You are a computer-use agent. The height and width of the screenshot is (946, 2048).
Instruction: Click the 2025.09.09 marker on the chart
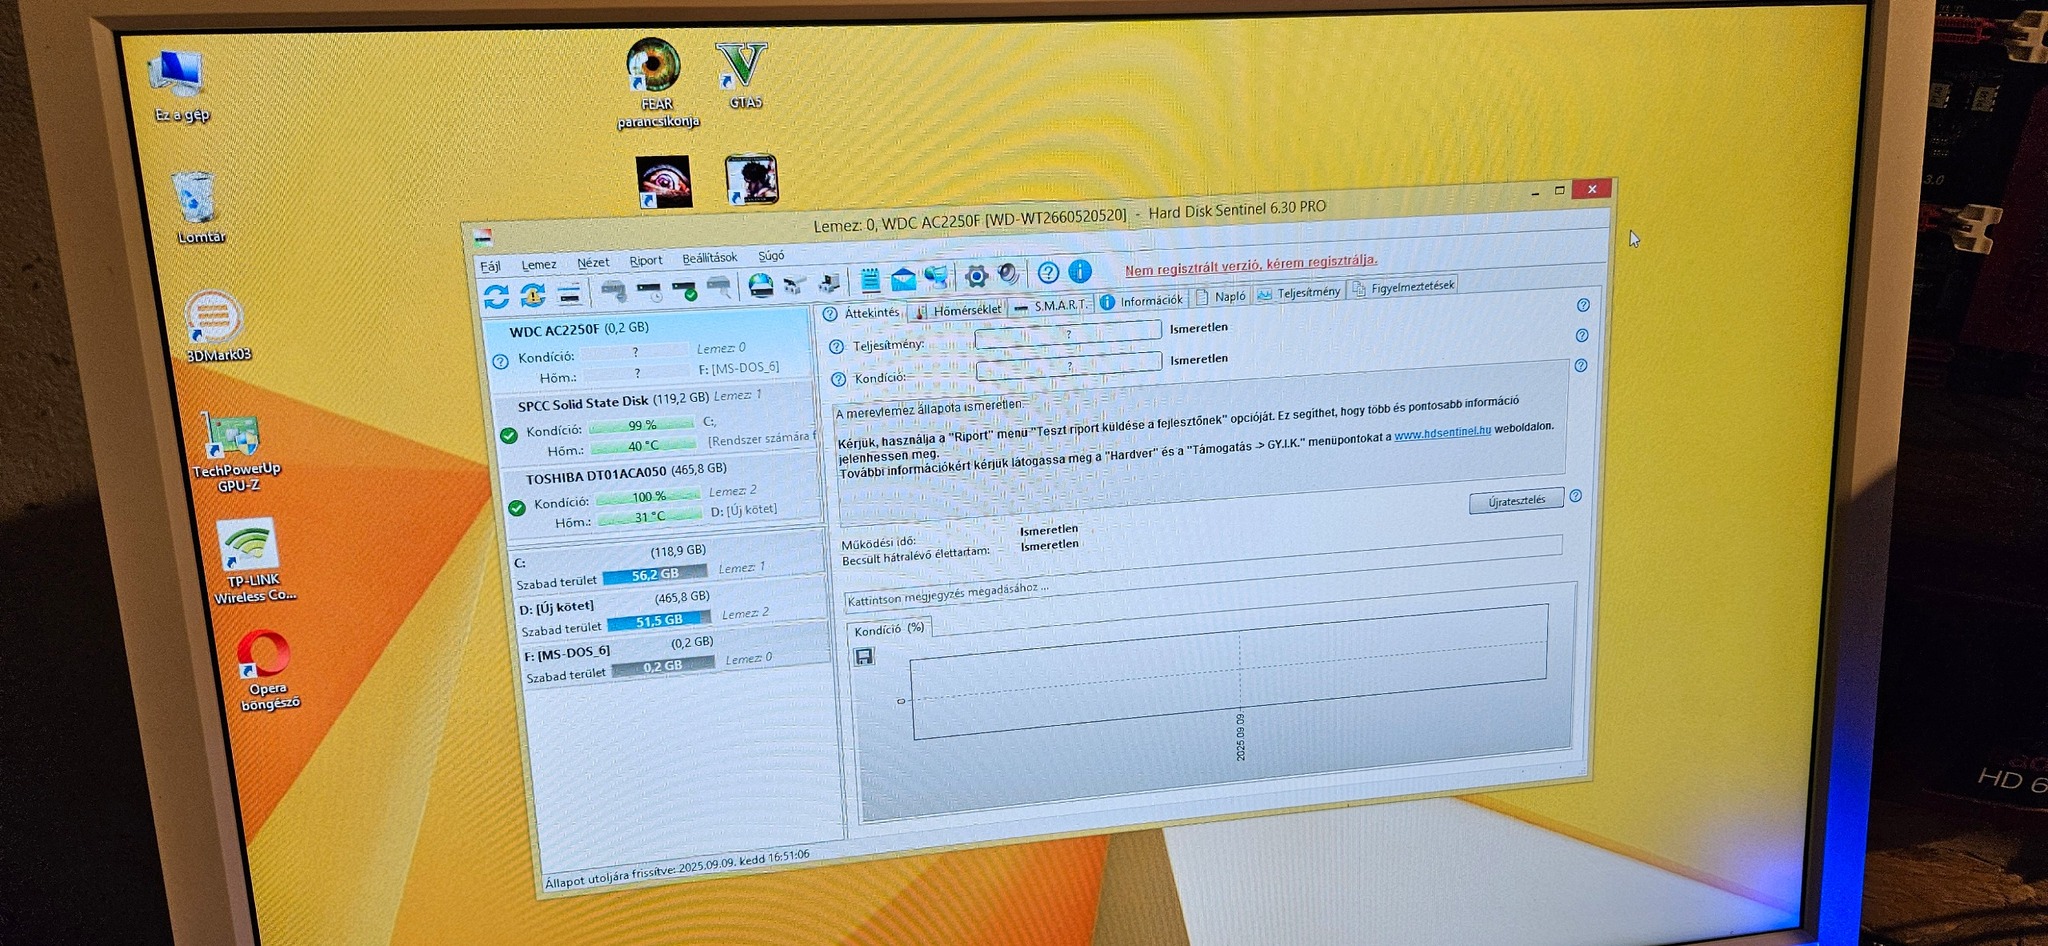point(1240,736)
